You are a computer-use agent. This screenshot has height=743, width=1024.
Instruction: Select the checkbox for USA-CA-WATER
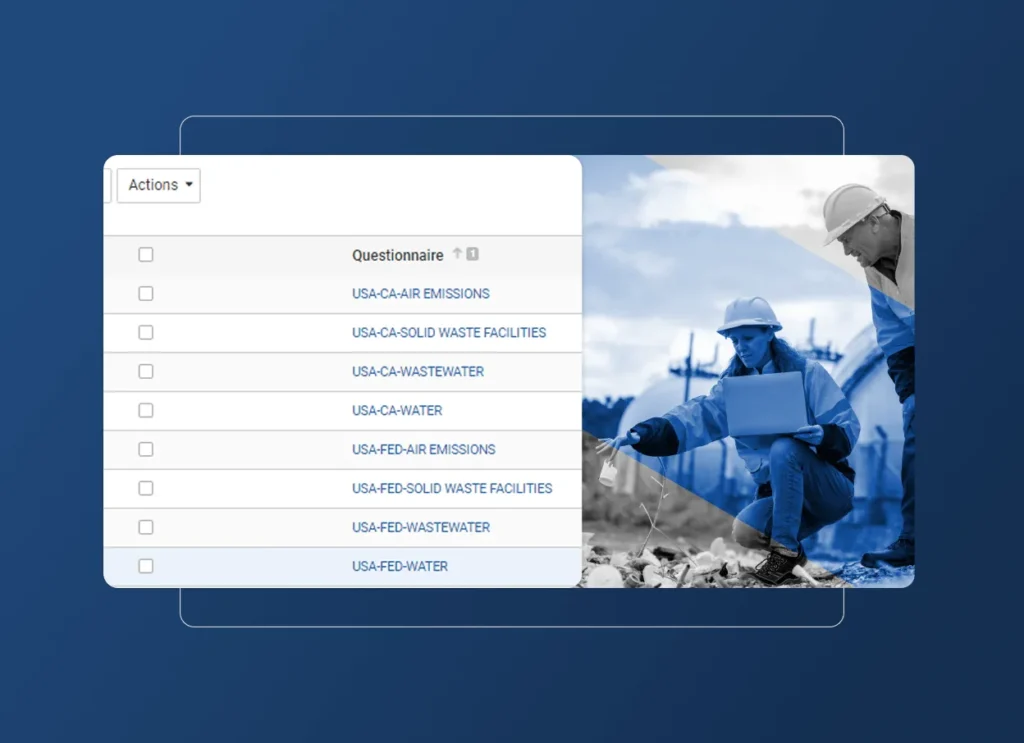click(146, 410)
